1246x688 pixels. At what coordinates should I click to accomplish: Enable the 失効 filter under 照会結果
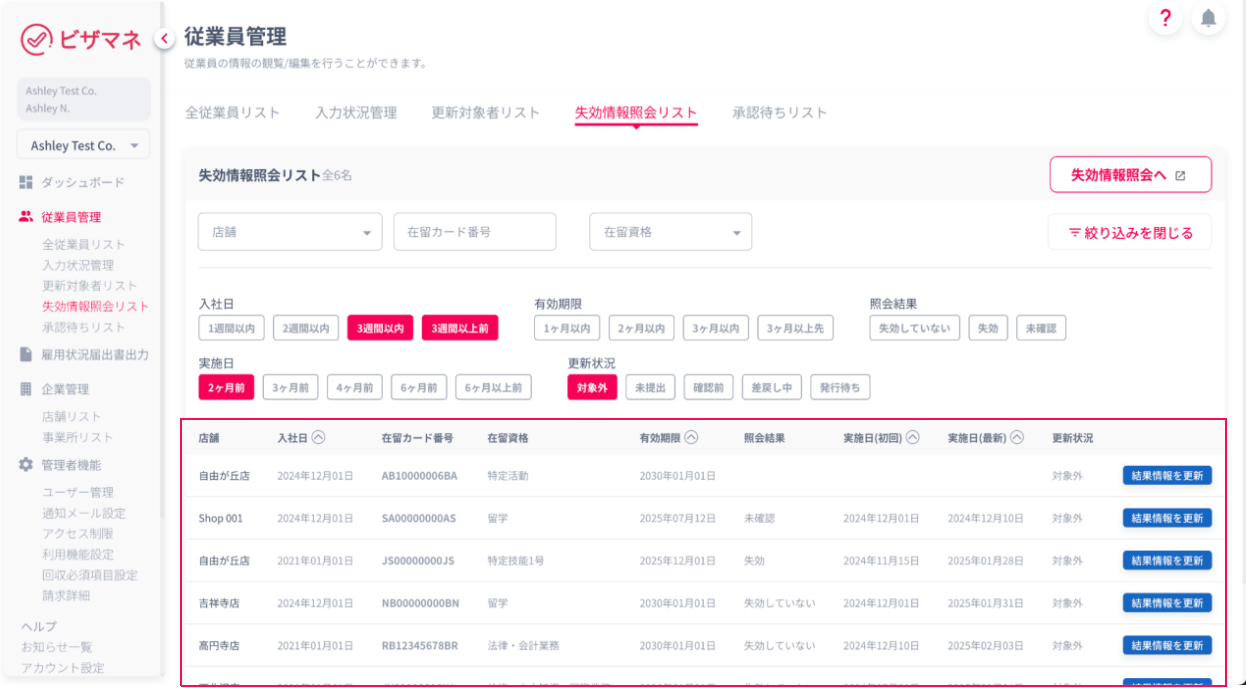(988, 328)
